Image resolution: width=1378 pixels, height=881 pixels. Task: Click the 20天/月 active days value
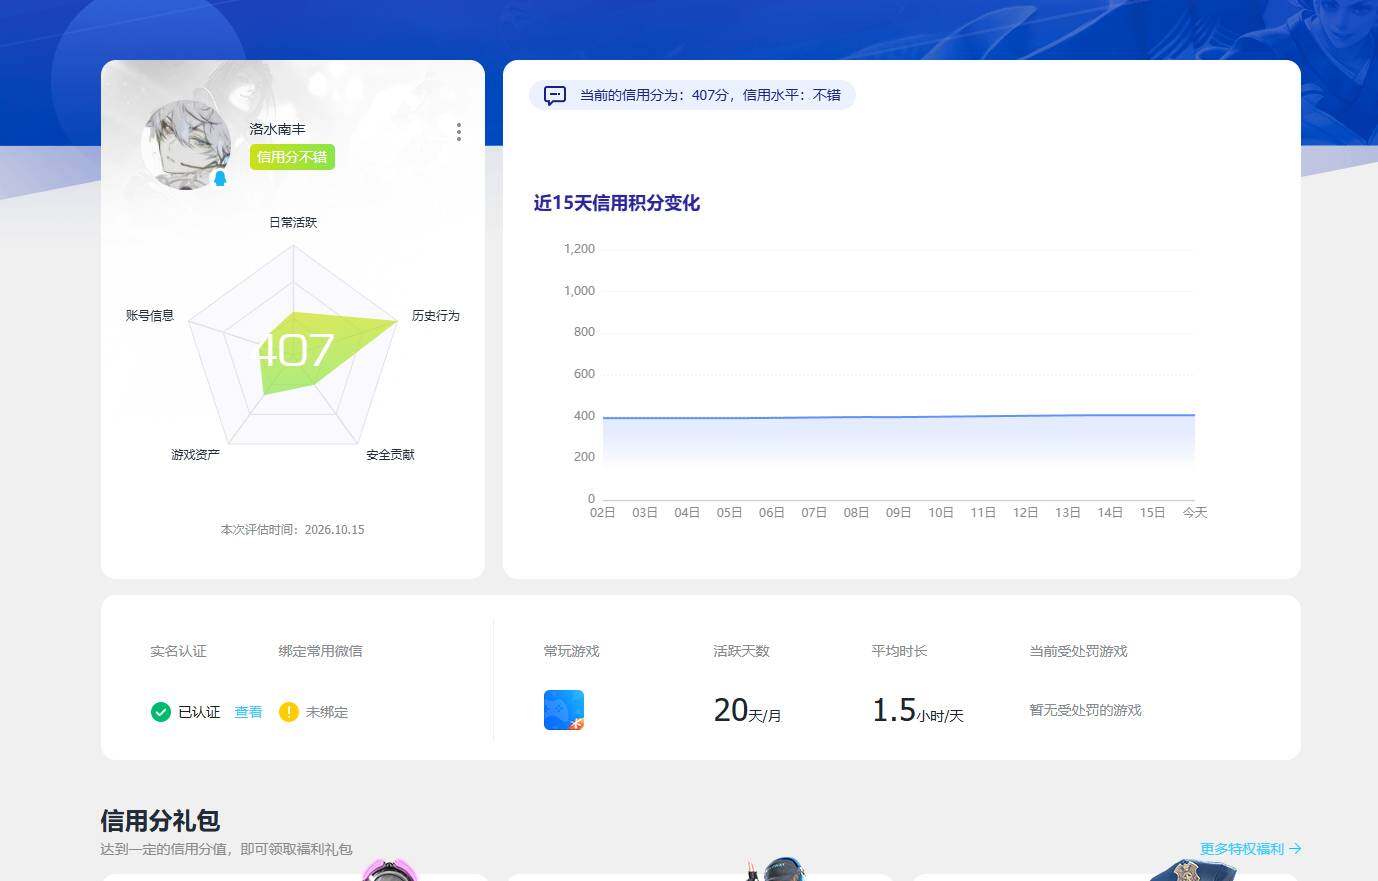coord(747,710)
